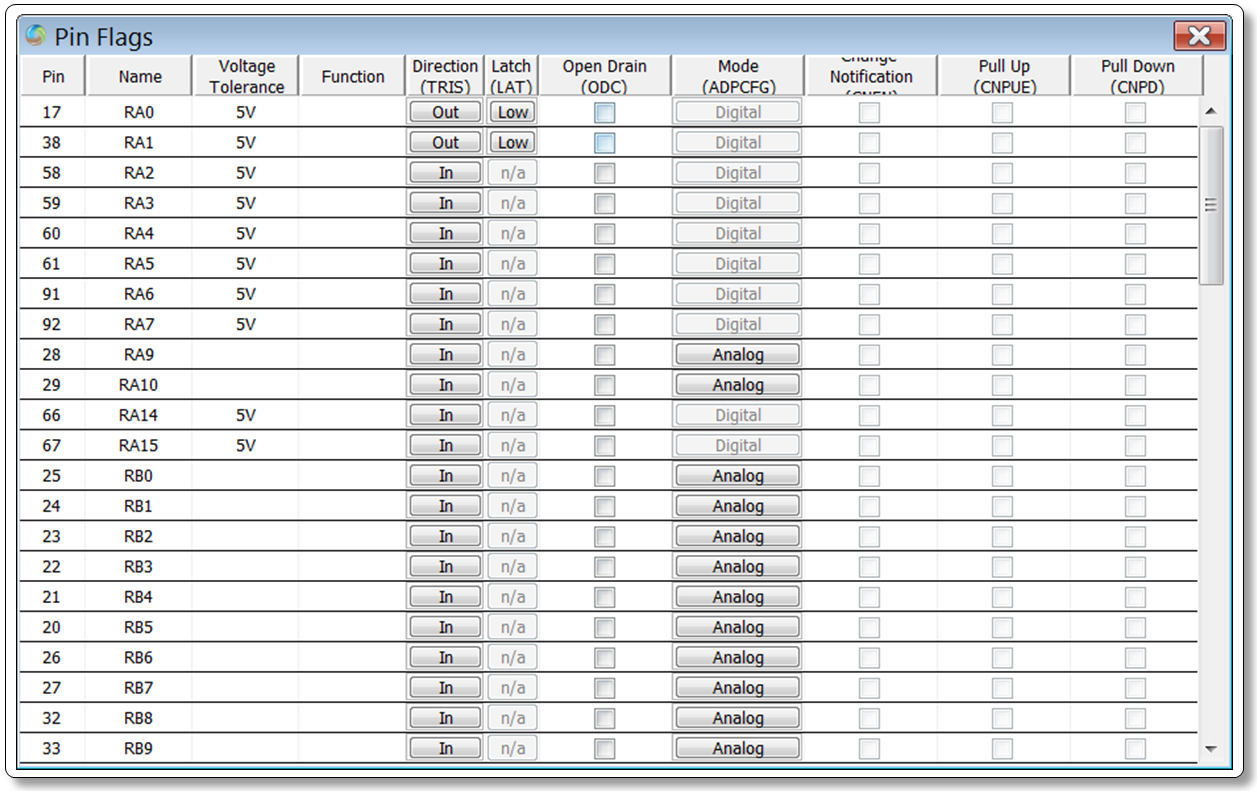Select the RA14 name cell
This screenshot has width=1257, height=791.
(140, 415)
